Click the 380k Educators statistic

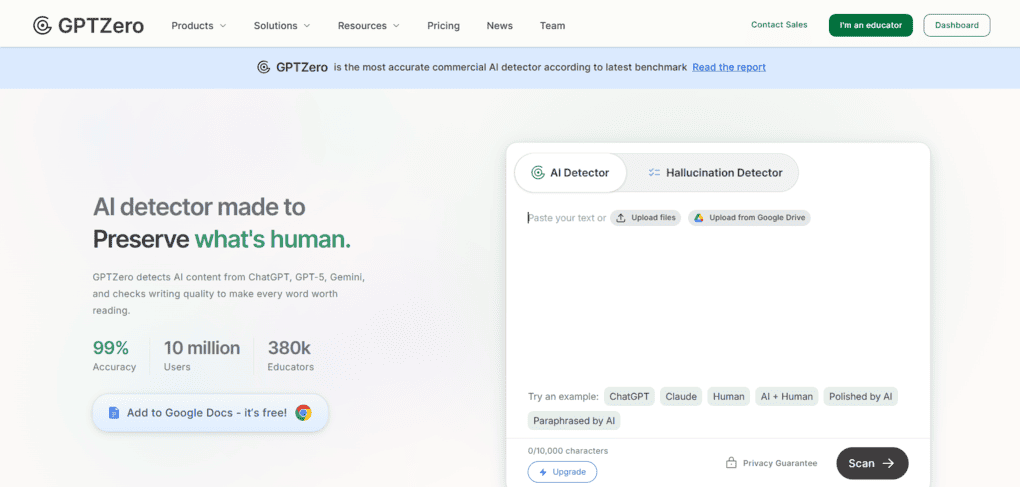(290, 356)
